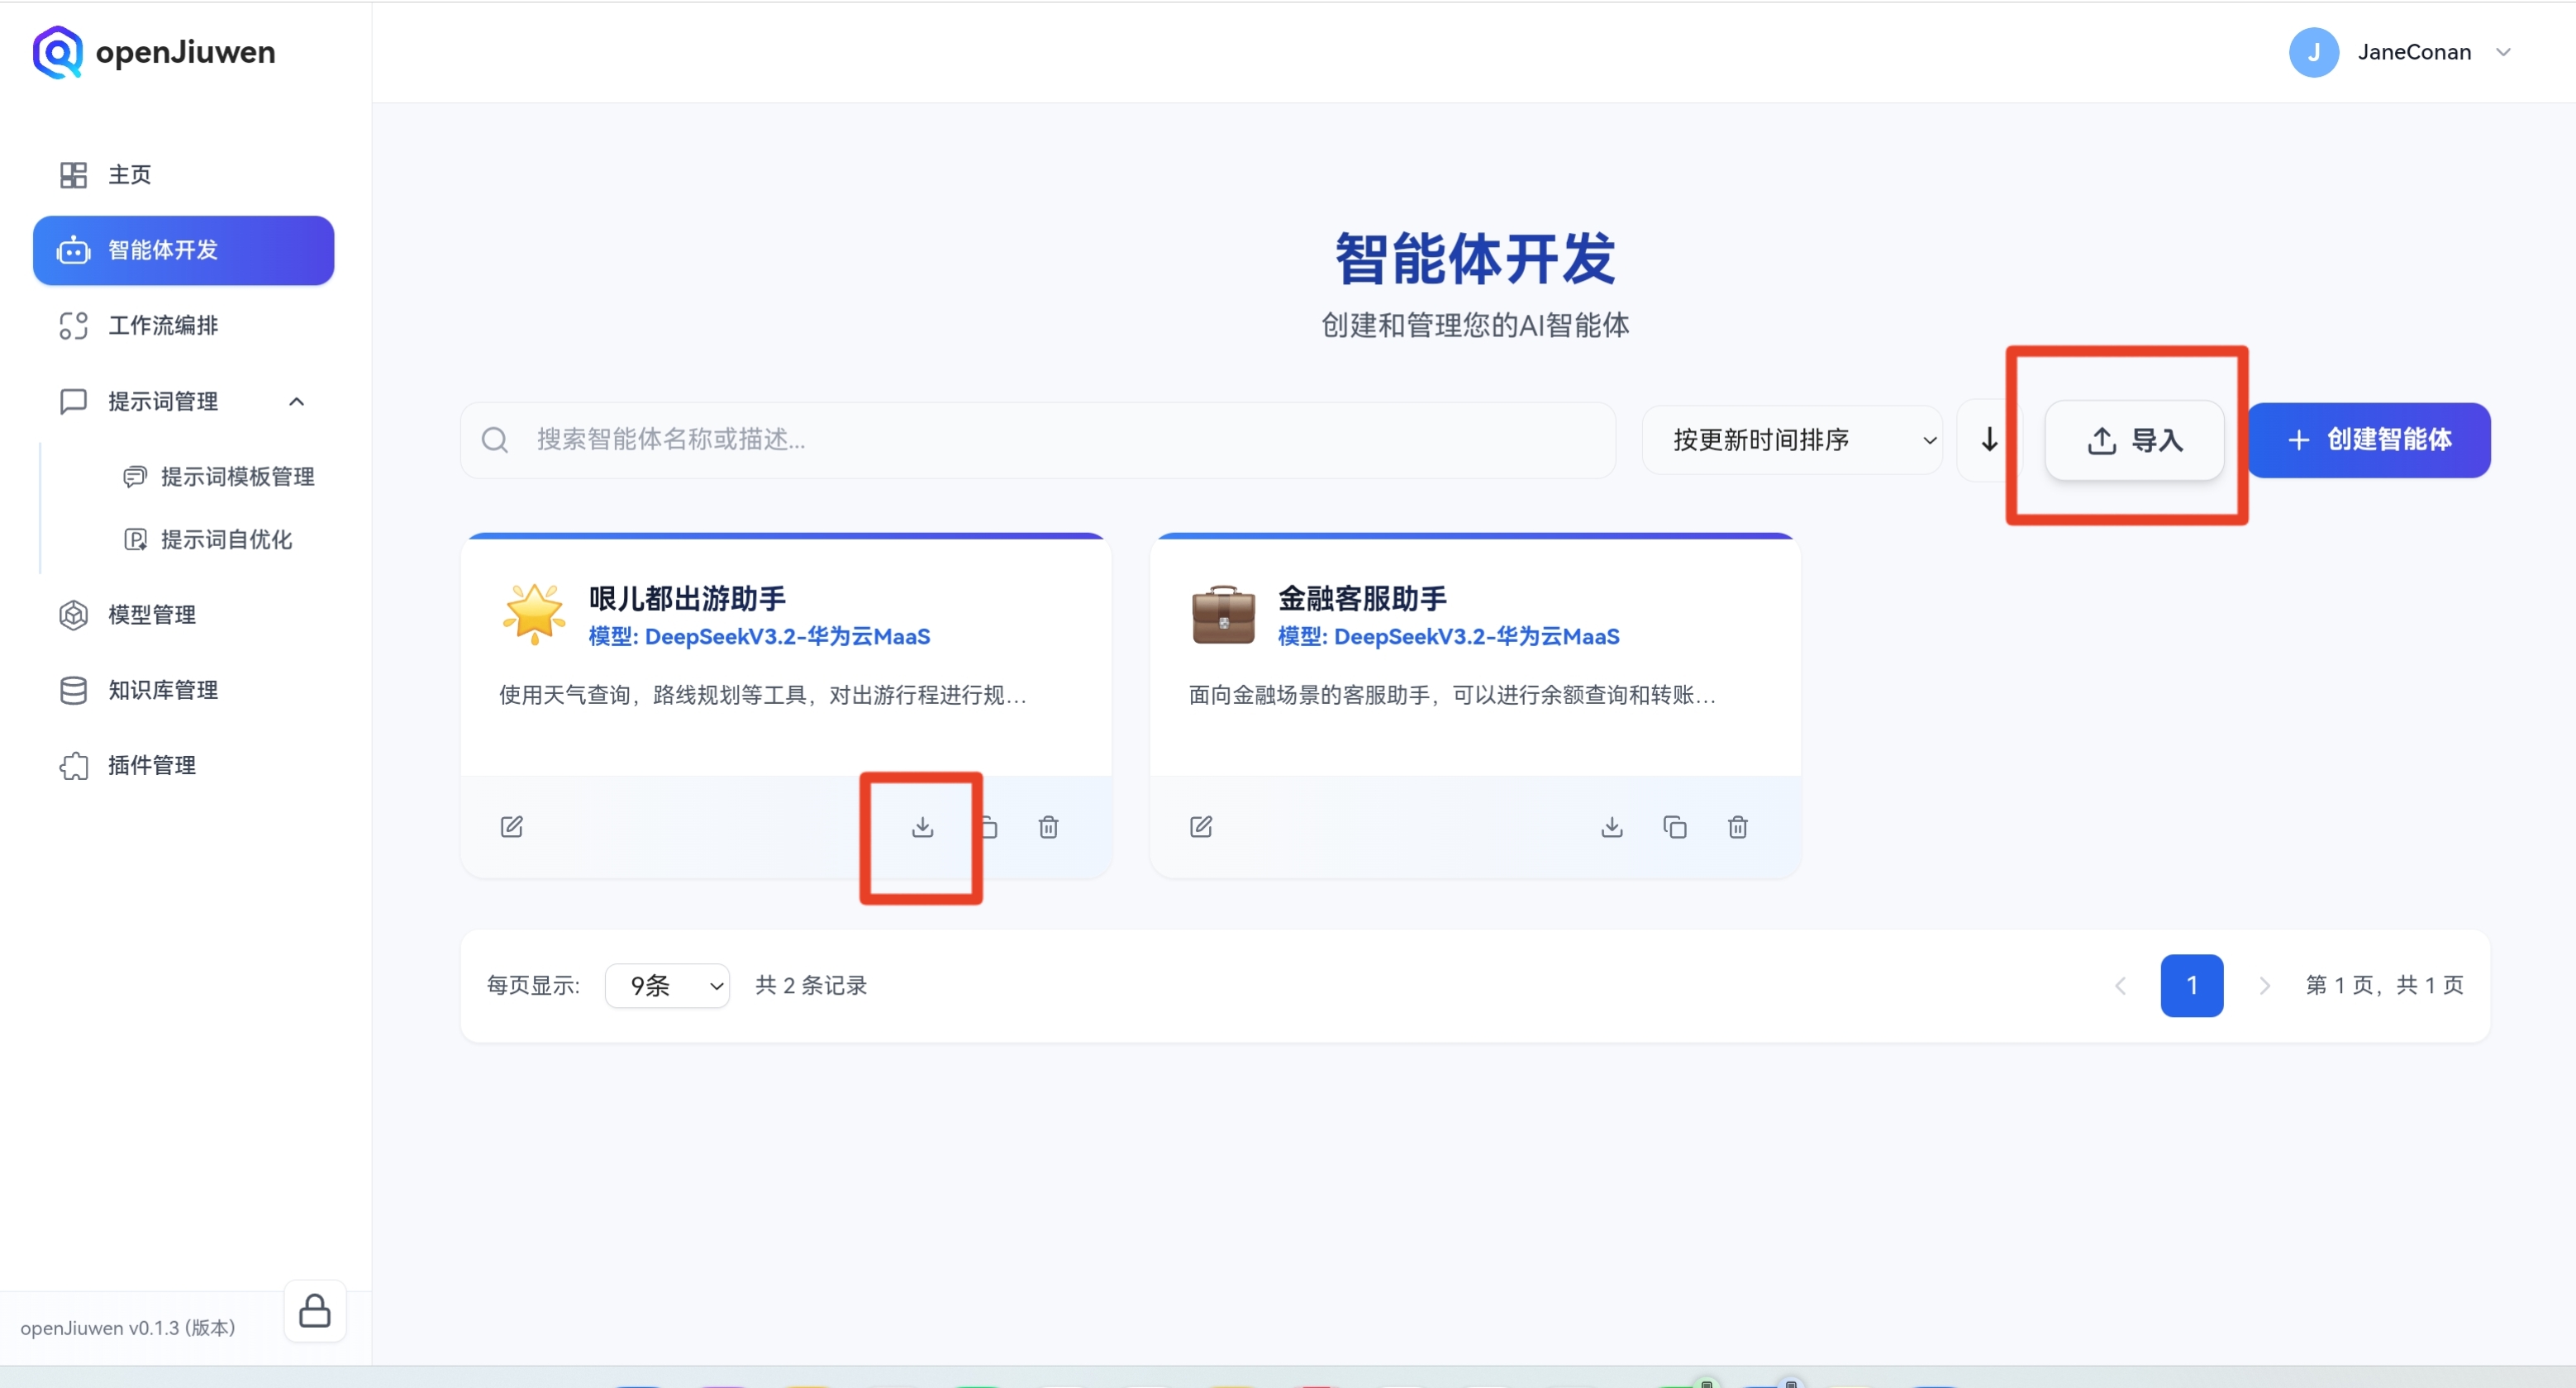This screenshot has width=2576, height=1388.
Task: Duplicate the 金融客服助手 agent with copy icon
Action: click(x=1674, y=827)
